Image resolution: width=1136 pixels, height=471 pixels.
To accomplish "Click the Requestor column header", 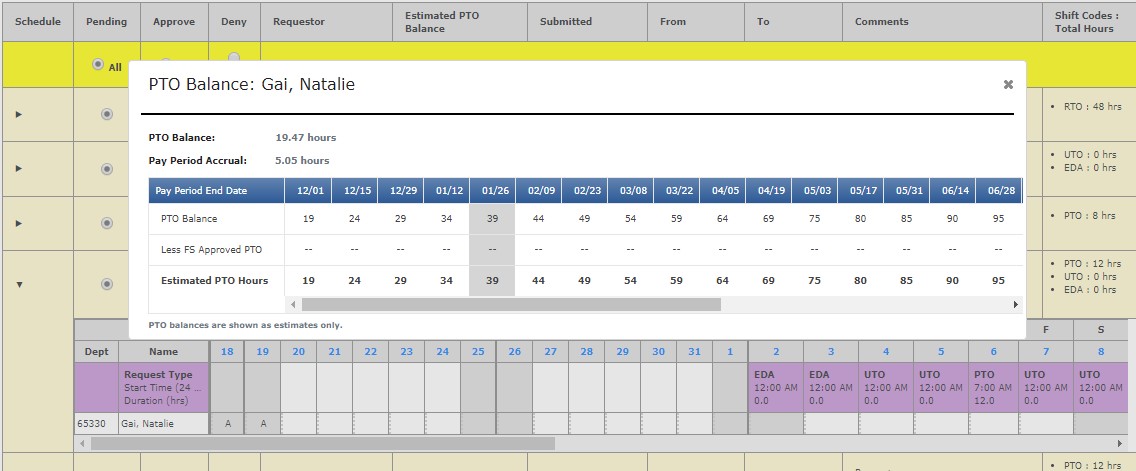I will click(x=299, y=21).
